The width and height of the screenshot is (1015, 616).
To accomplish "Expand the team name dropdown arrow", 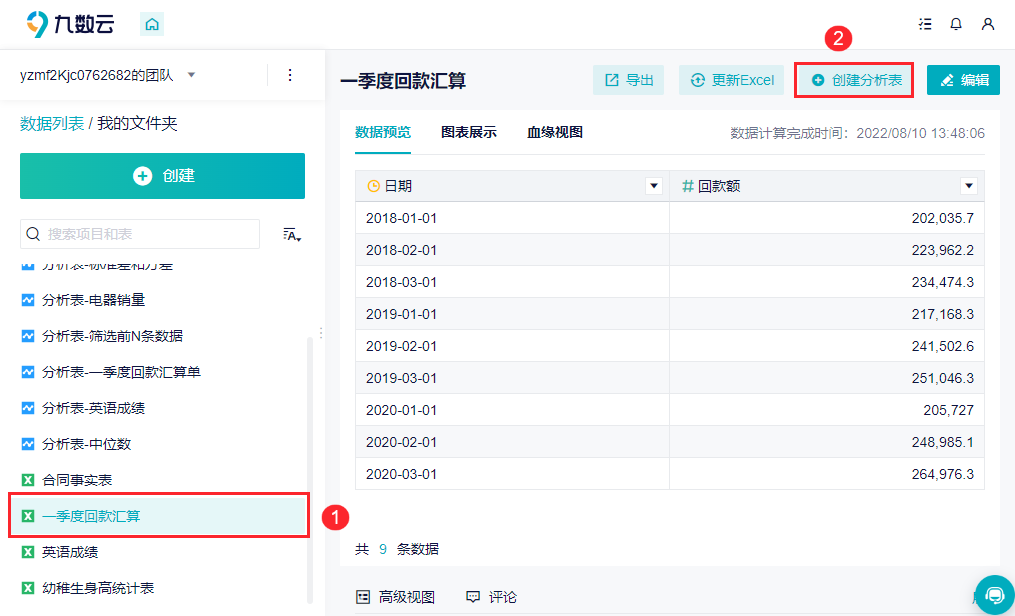I will (191, 75).
